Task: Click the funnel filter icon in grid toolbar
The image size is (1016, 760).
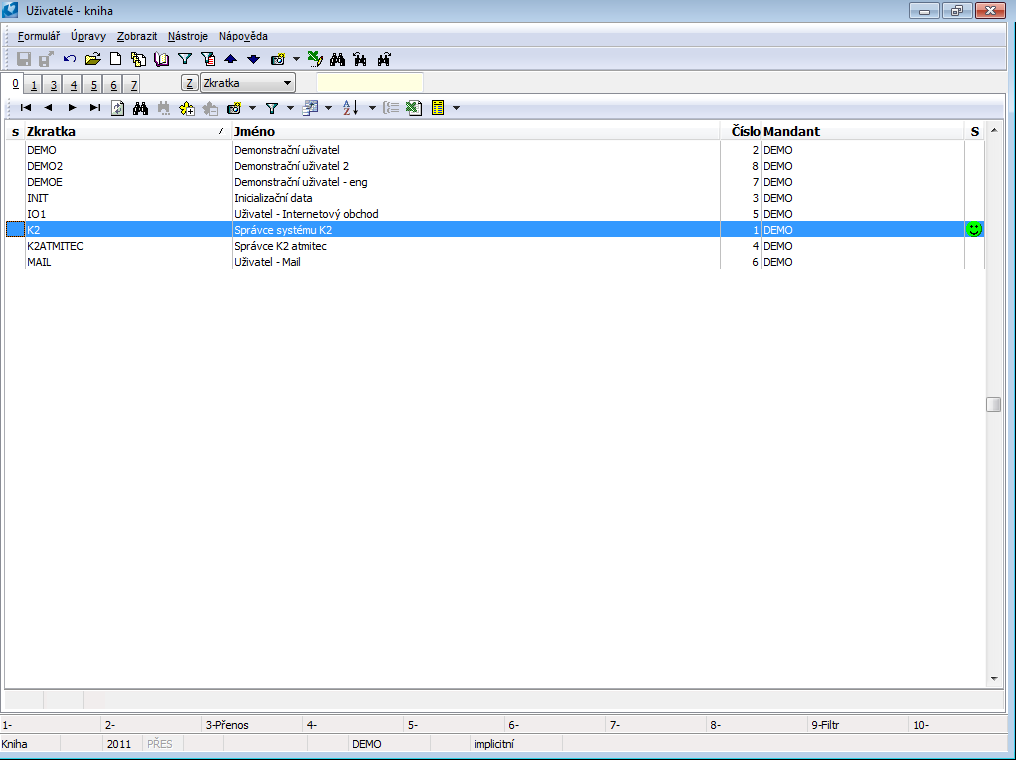Action: click(x=272, y=108)
